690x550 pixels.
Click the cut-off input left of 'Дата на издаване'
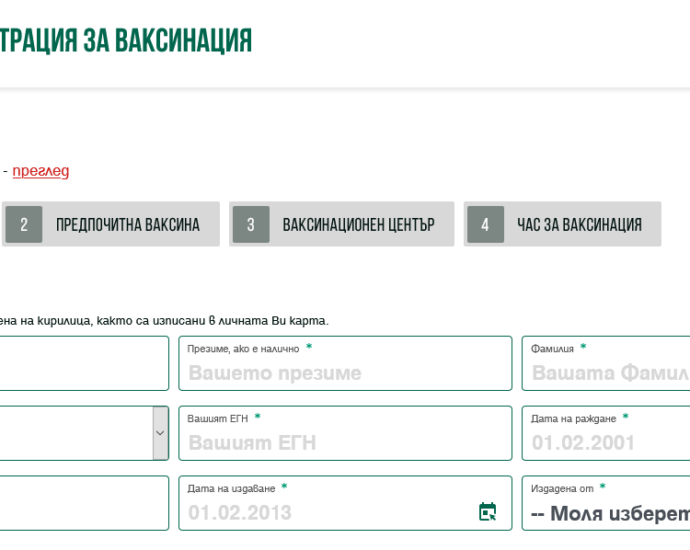(x=84, y=503)
